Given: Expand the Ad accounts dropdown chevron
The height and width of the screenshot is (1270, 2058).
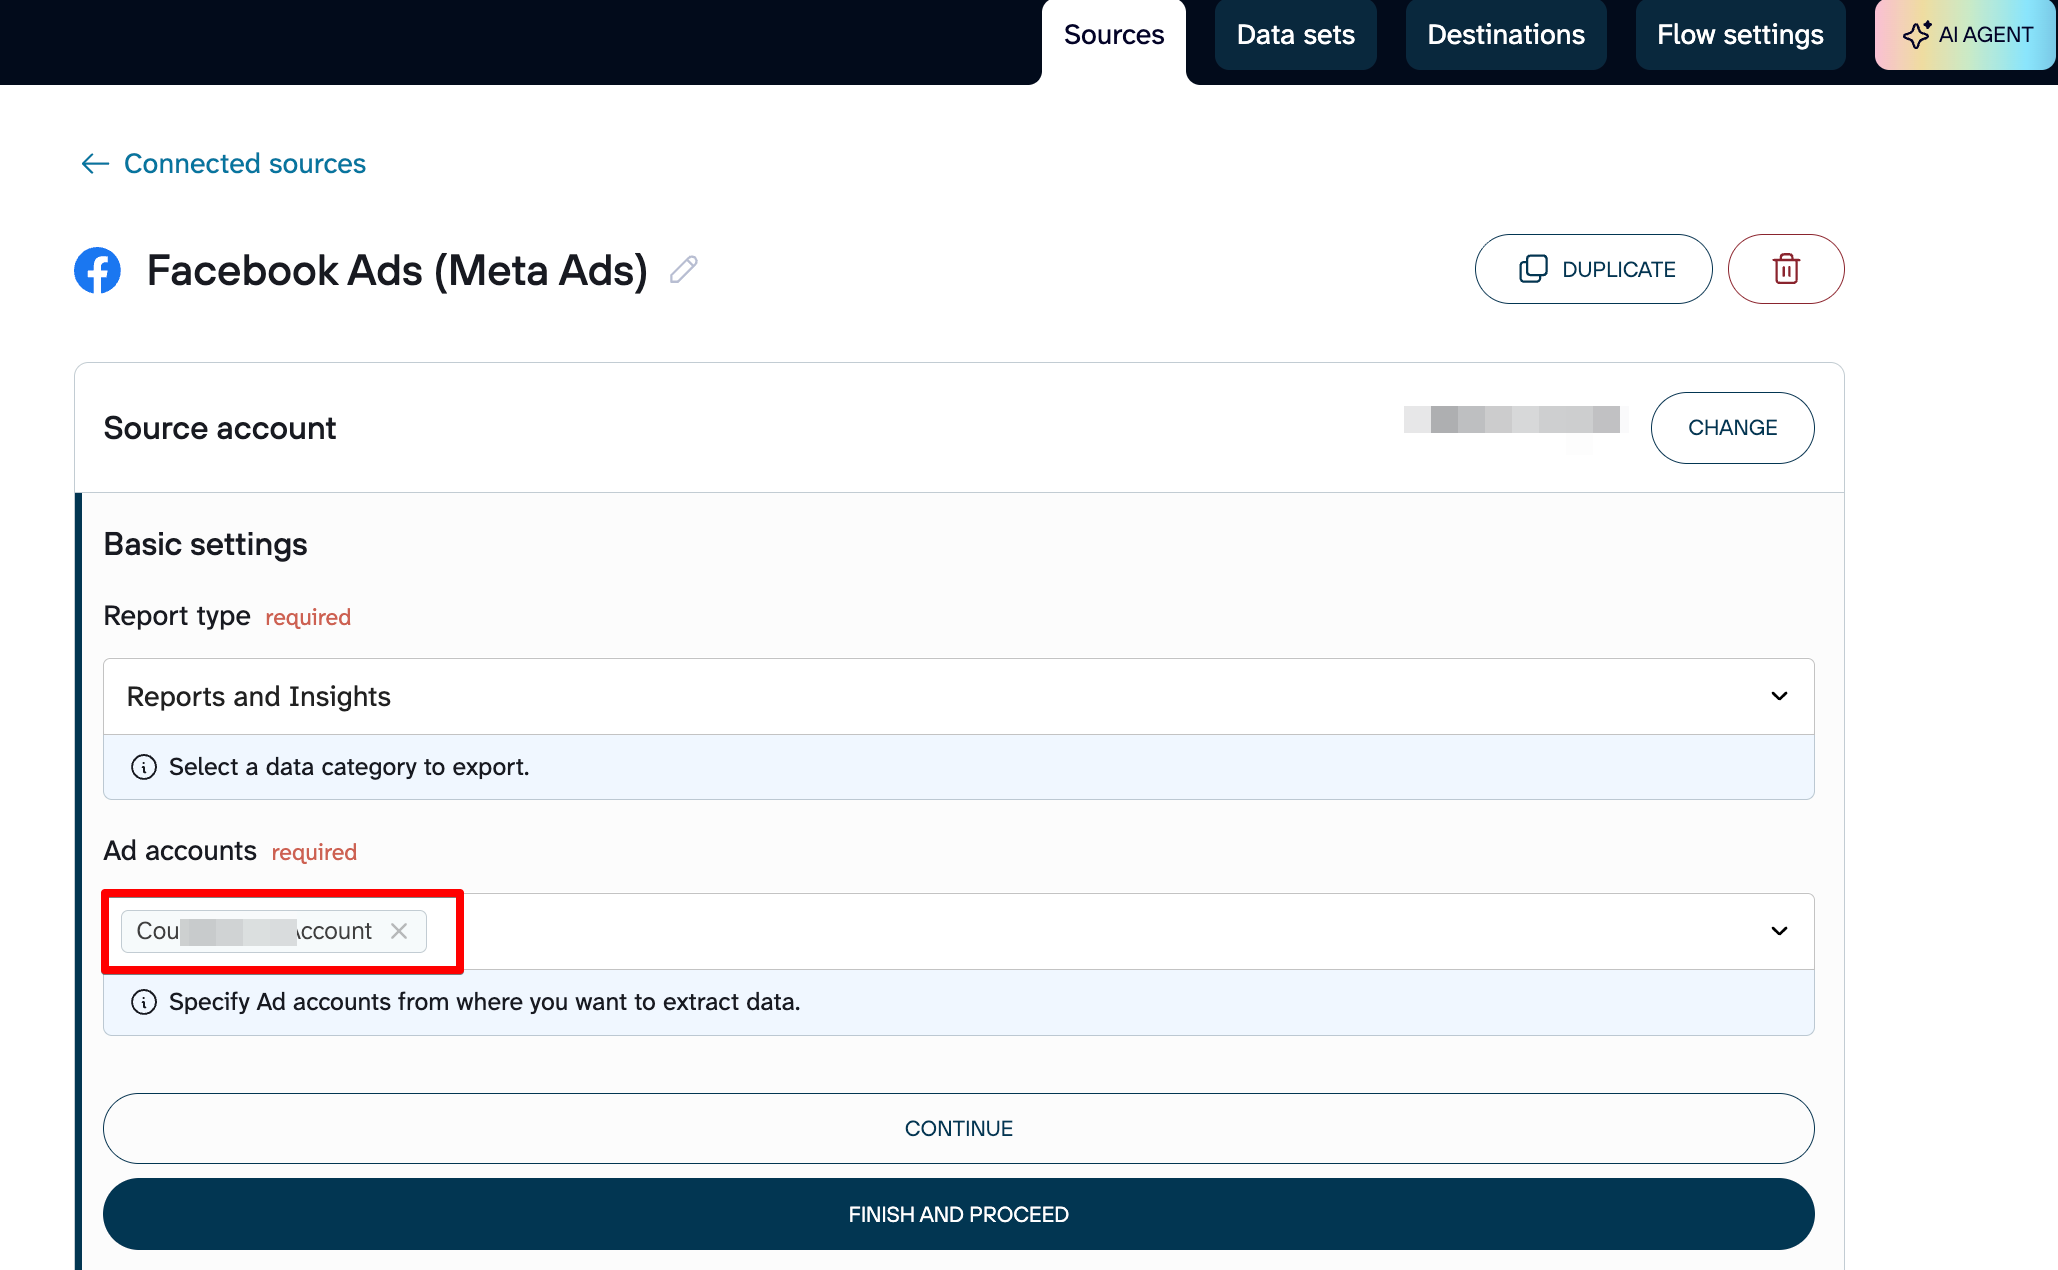Looking at the screenshot, I should [1779, 931].
